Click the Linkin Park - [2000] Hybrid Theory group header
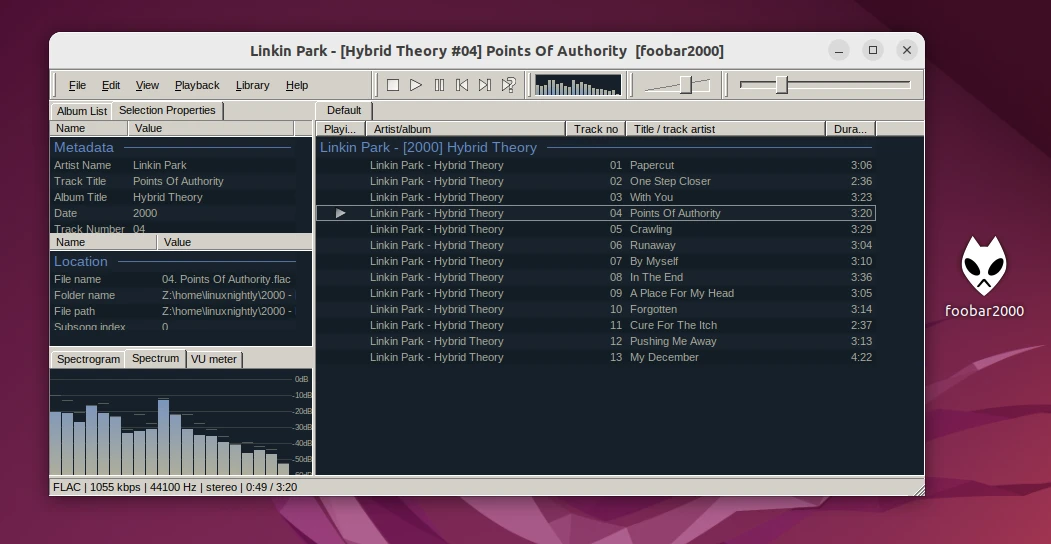The width and height of the screenshot is (1051, 544). click(428, 147)
